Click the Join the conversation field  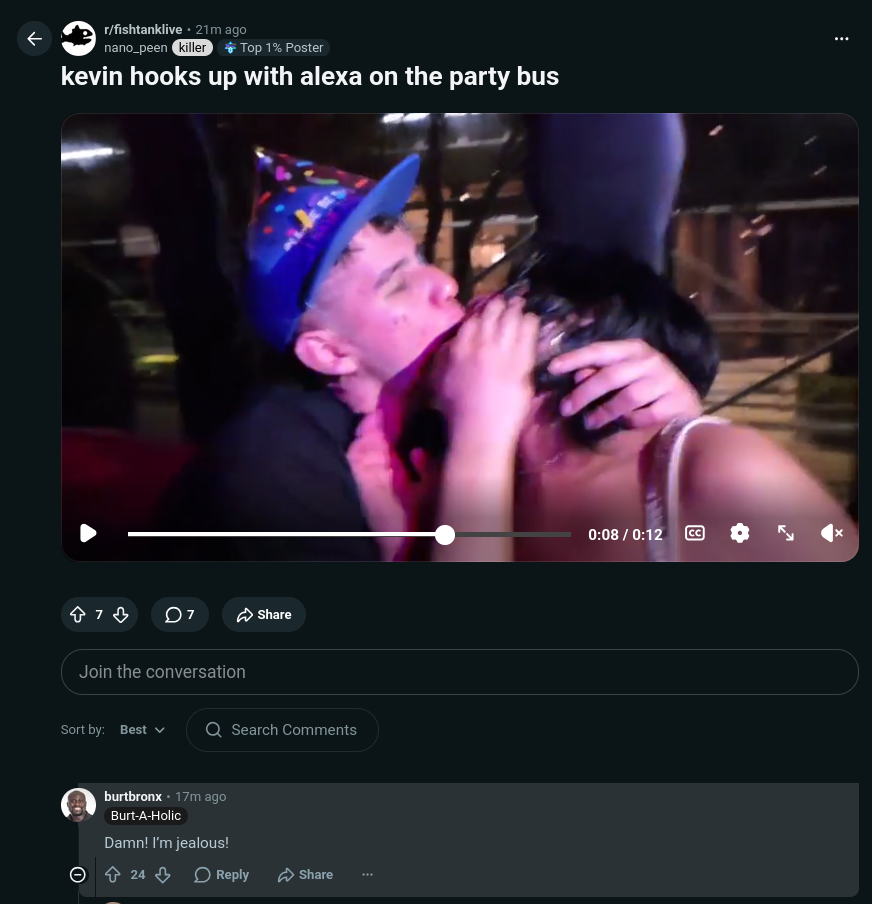pyautogui.click(x=460, y=672)
